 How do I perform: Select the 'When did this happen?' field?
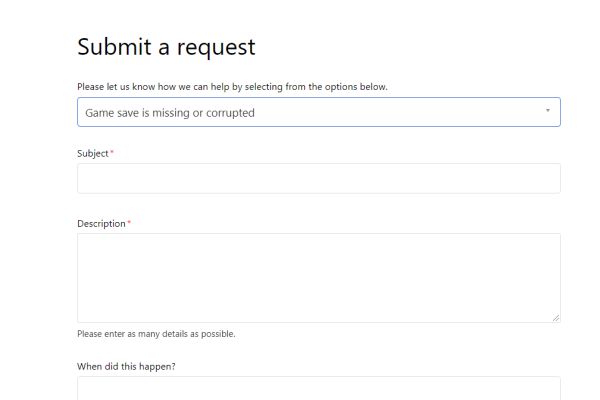(318, 388)
